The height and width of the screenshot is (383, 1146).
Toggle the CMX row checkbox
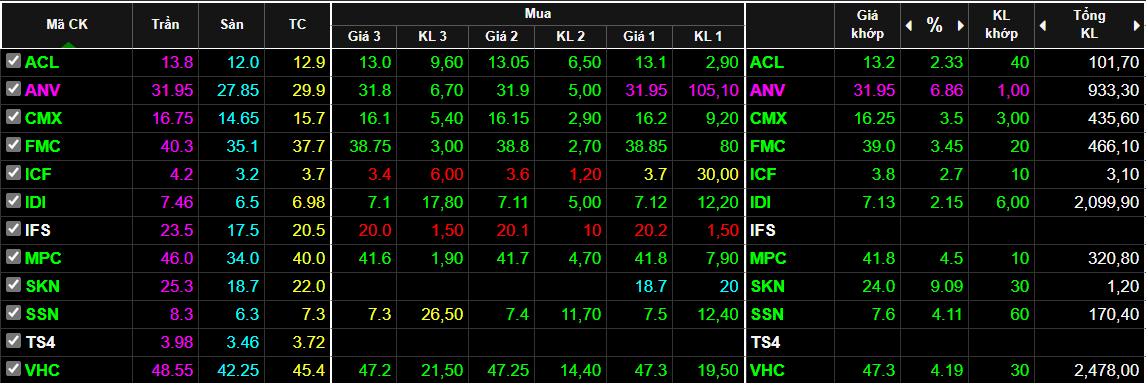point(12,118)
